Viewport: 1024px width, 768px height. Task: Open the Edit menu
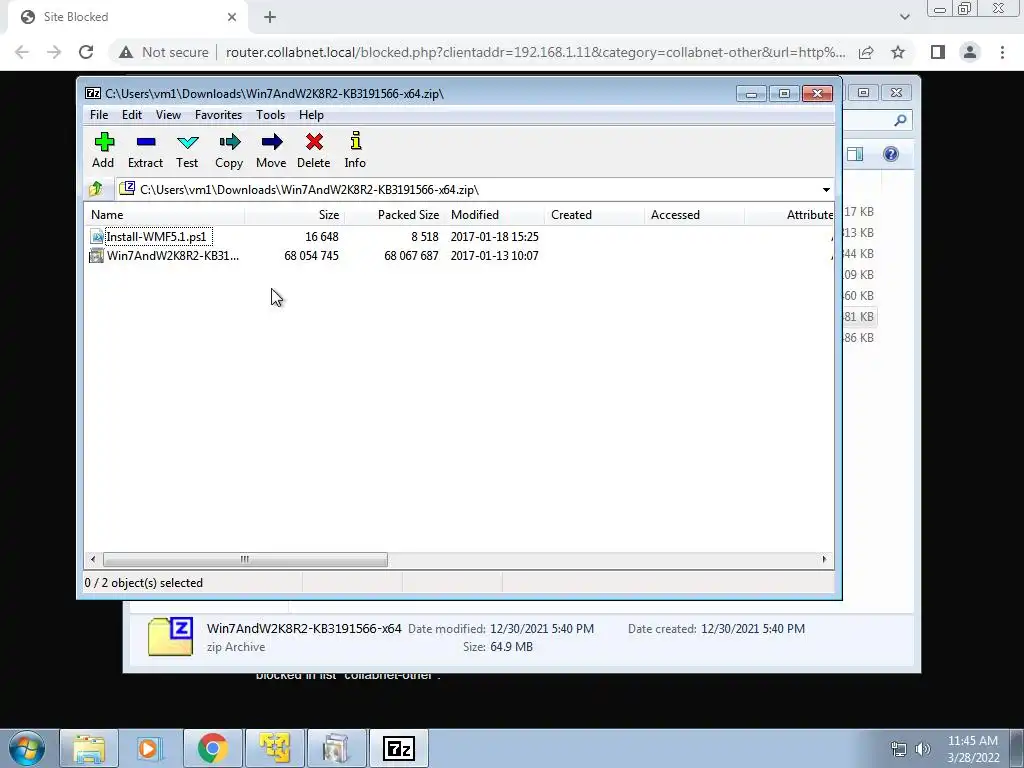coord(132,115)
